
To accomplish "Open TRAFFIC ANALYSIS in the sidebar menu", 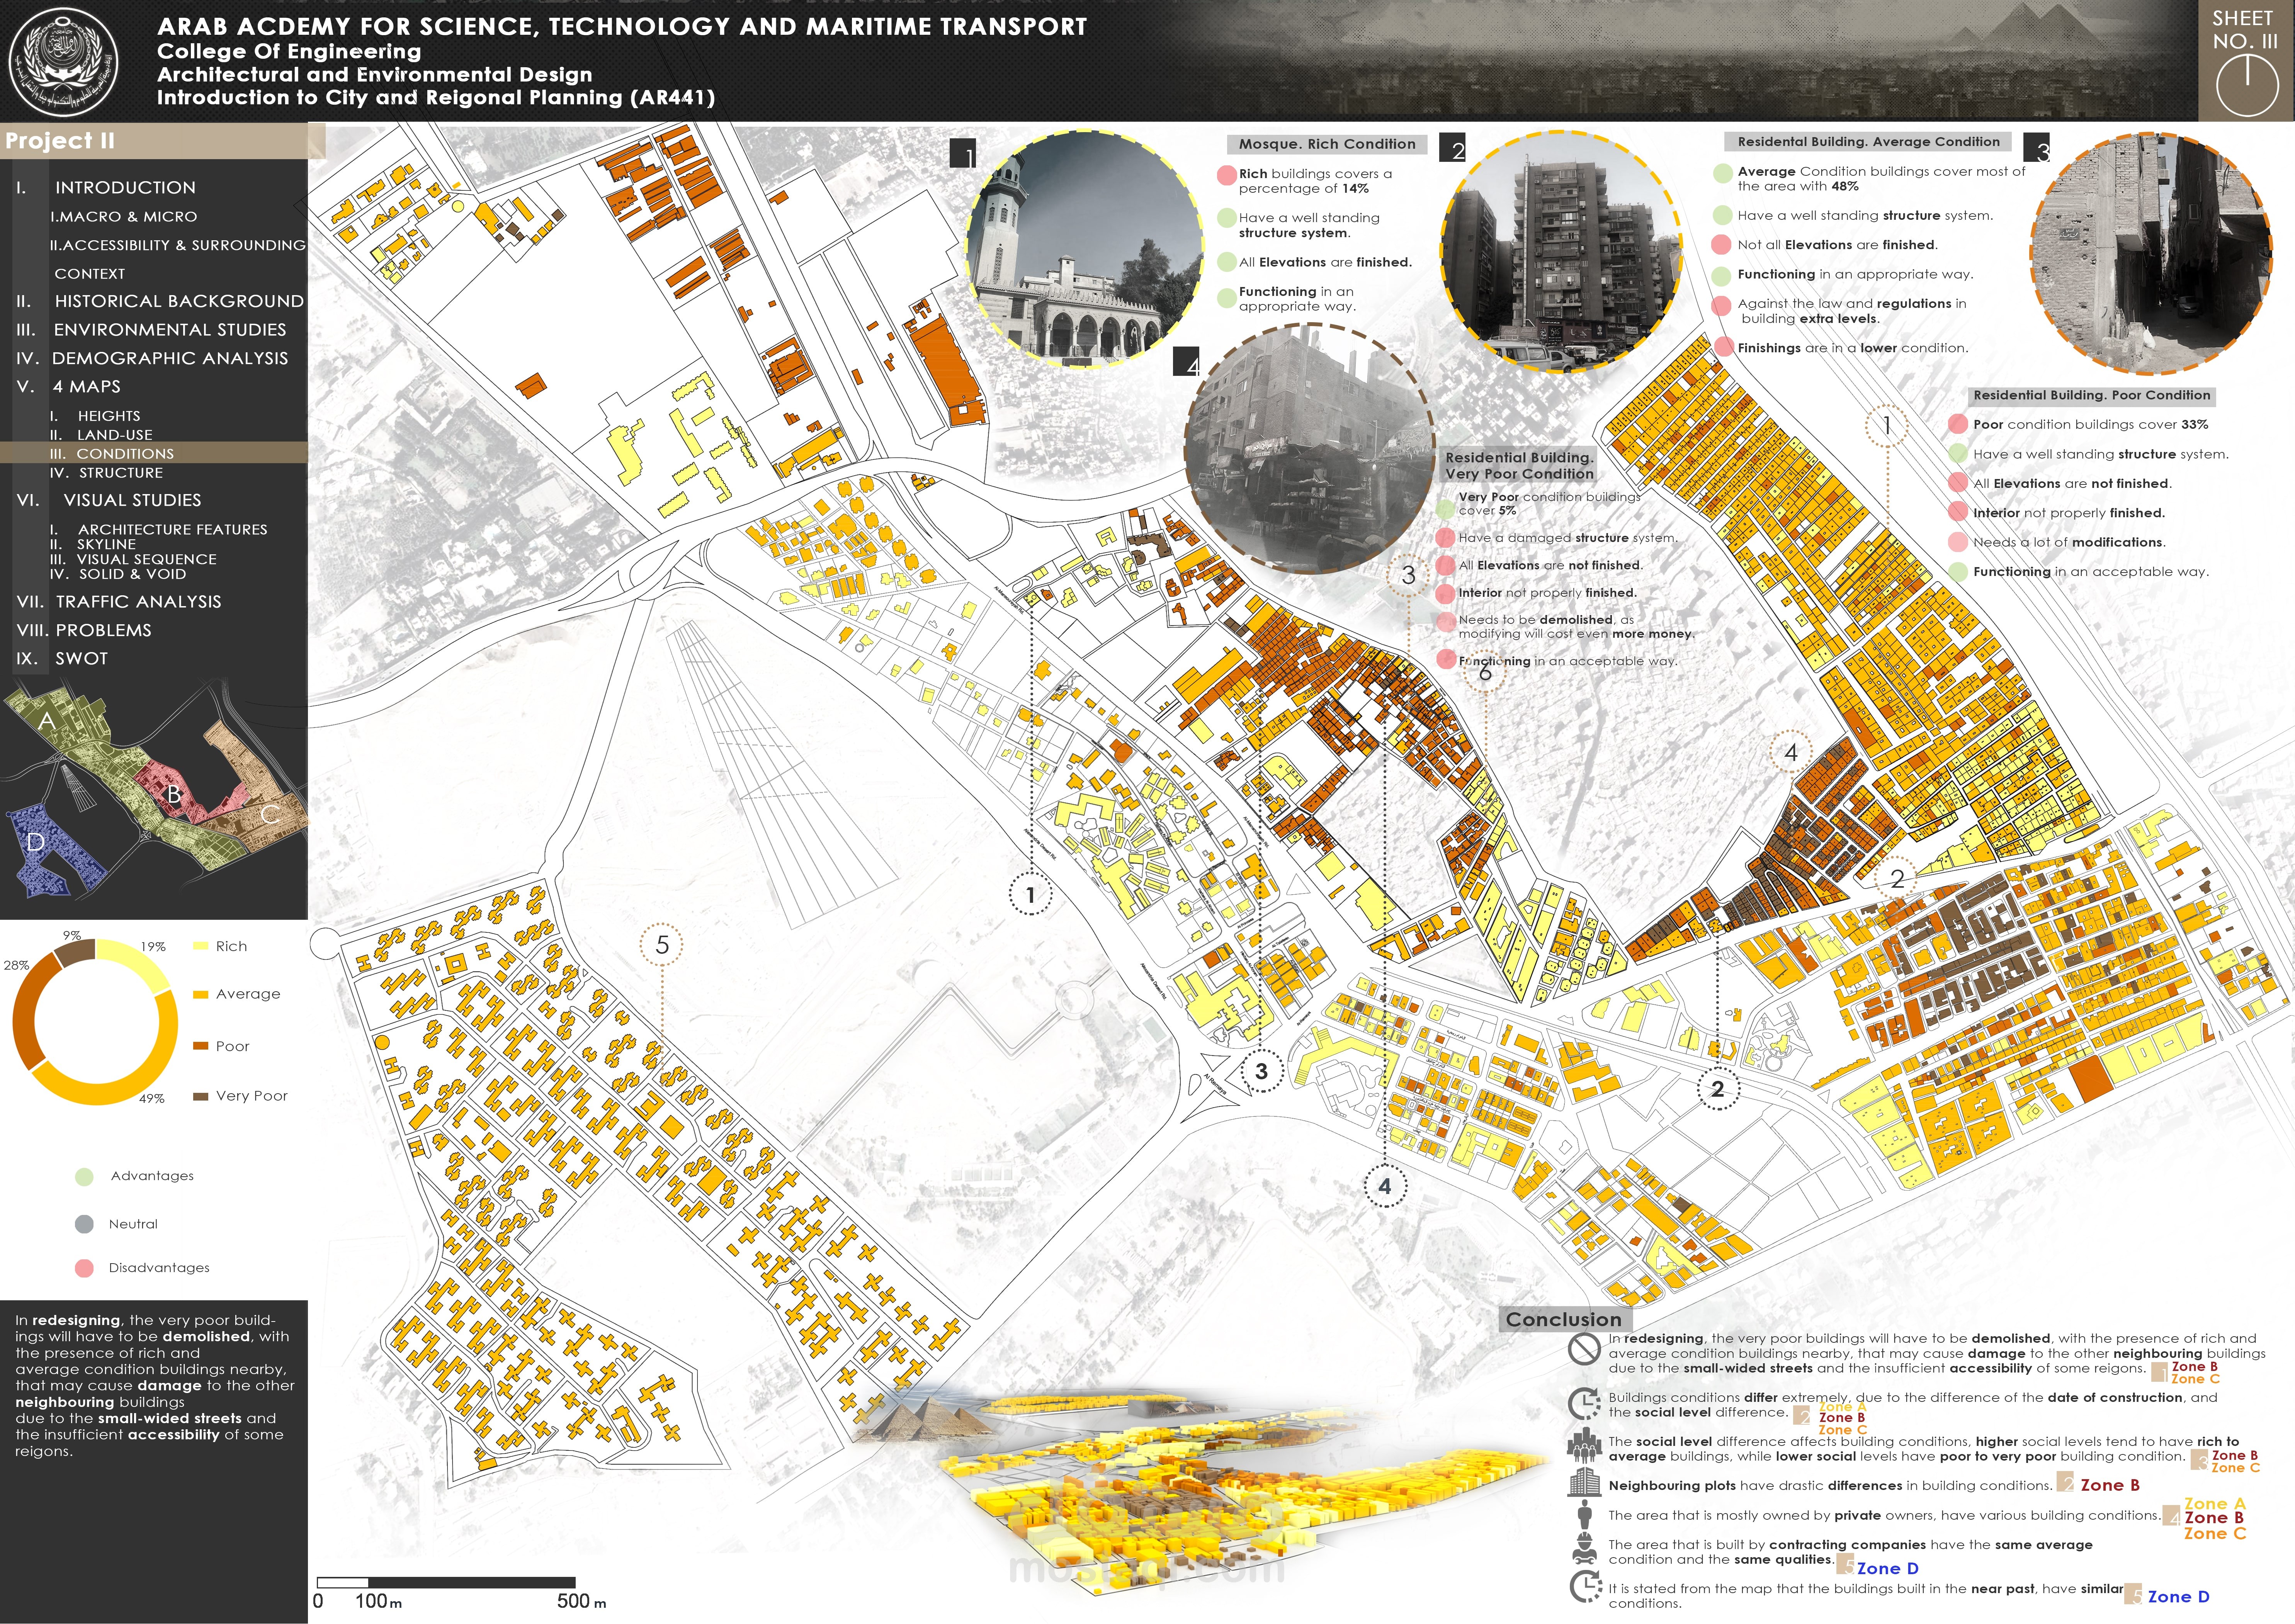I will [x=138, y=602].
